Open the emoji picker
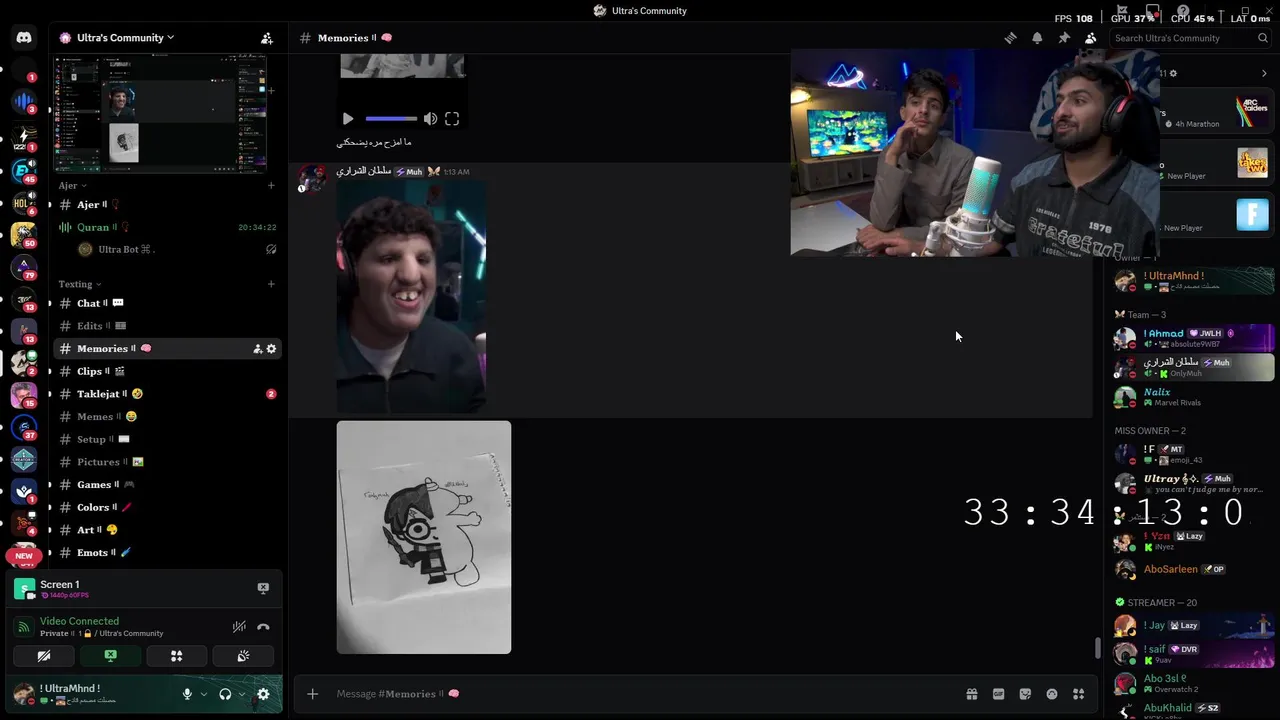1280x720 pixels. 1051,694
